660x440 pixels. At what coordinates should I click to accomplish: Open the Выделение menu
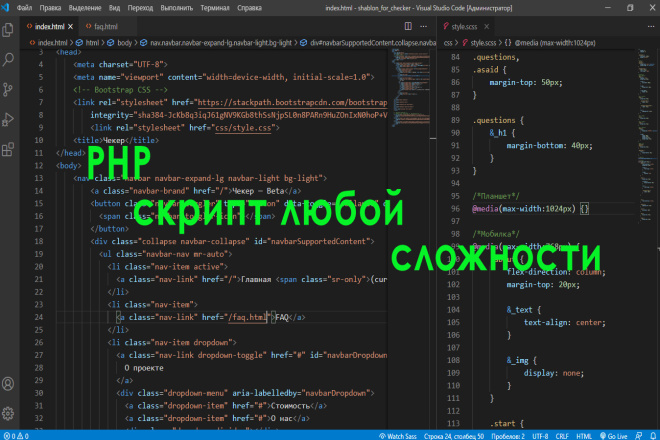85,8
